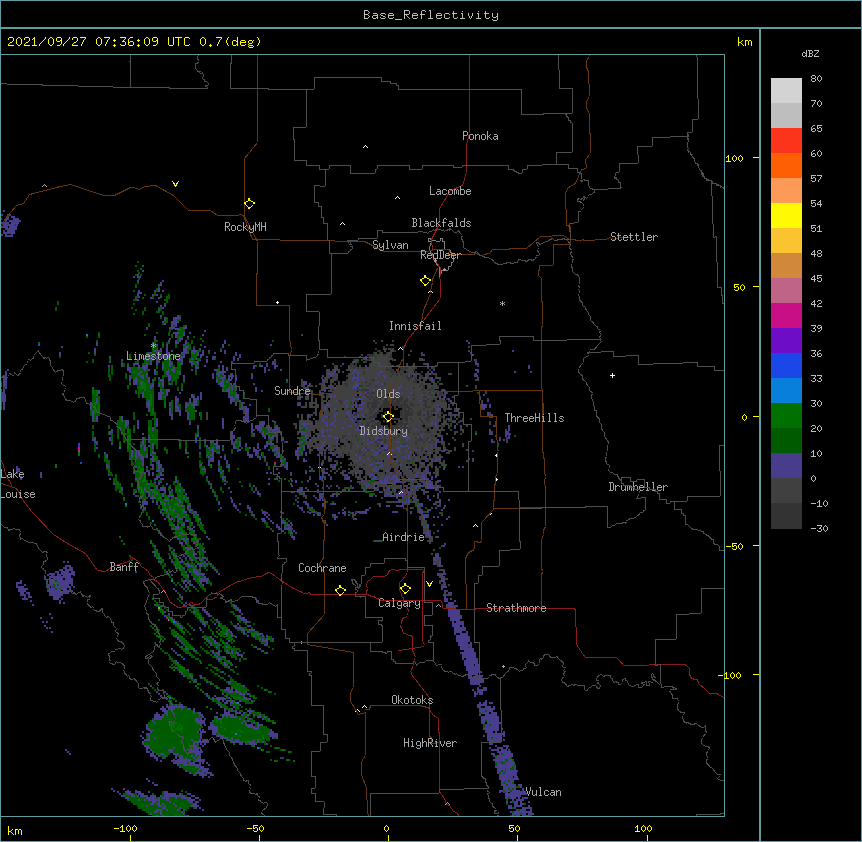862x842 pixels.
Task: Select the slate purple 10–0 dBZ swatch
Action: 786,466
